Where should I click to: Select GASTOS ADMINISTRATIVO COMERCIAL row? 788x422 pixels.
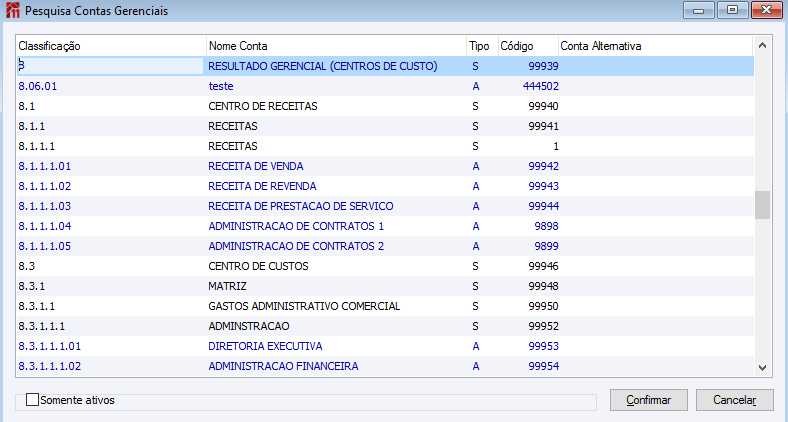pos(385,306)
